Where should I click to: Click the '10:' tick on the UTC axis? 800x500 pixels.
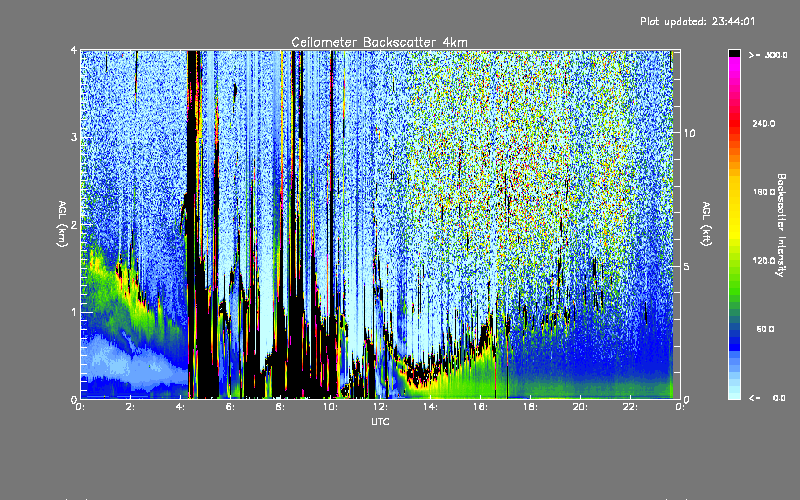pyautogui.click(x=330, y=407)
